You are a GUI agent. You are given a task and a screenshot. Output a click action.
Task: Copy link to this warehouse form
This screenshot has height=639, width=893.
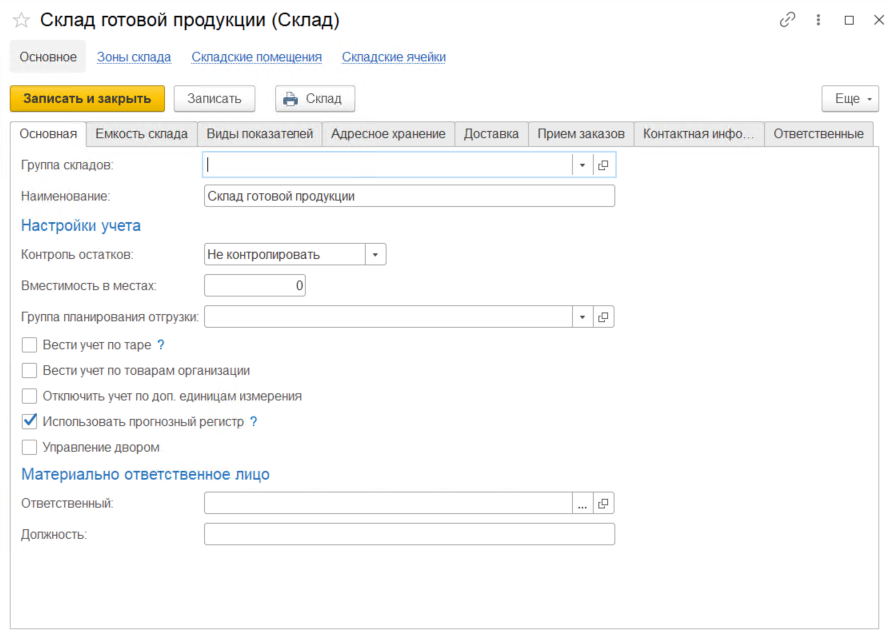(x=788, y=20)
